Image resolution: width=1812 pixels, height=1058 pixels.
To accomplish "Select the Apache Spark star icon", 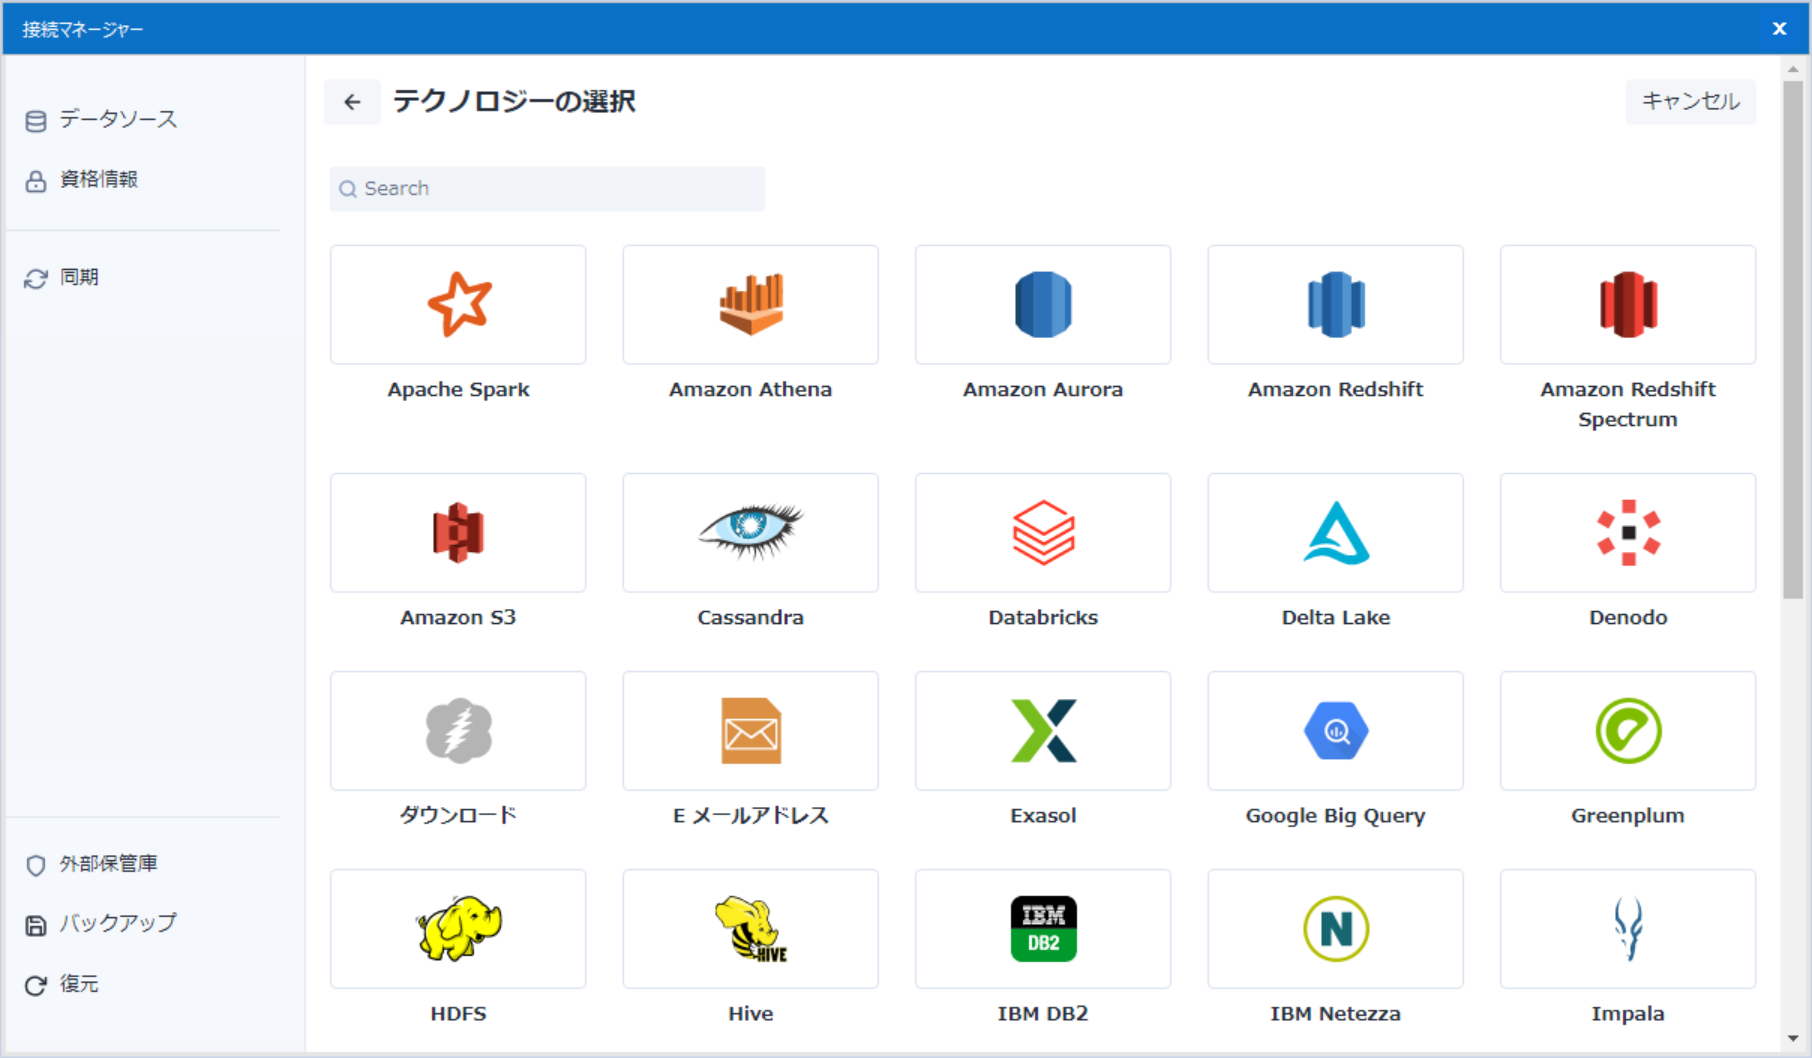I will 459,304.
